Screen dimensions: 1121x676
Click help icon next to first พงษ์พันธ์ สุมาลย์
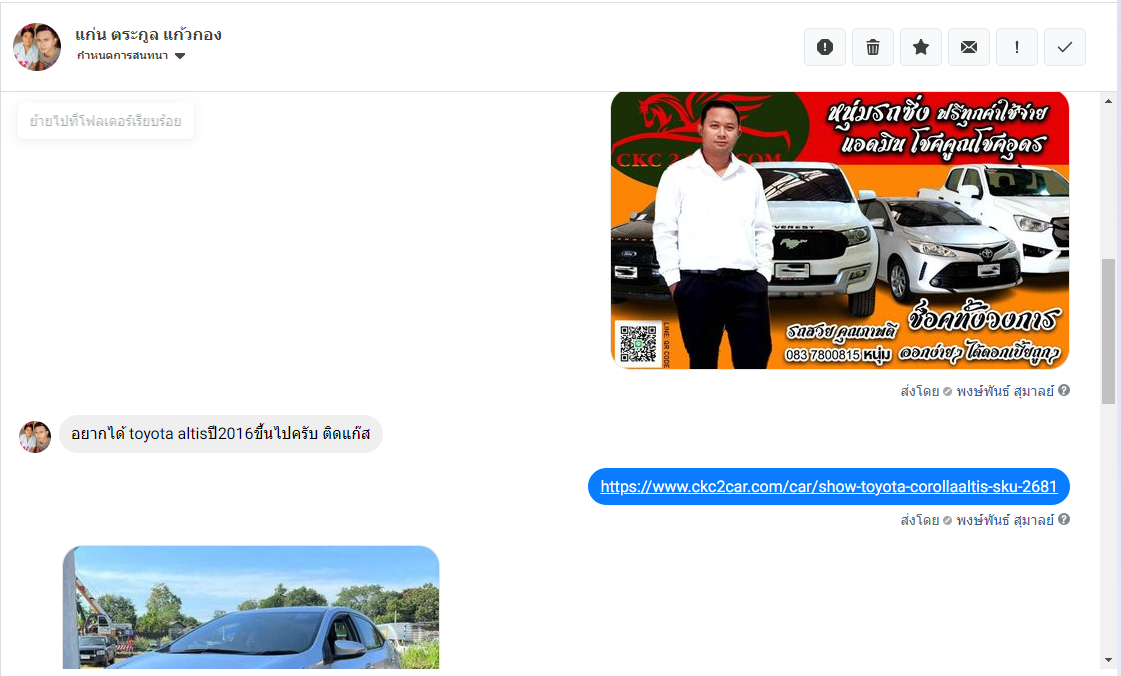1064,390
